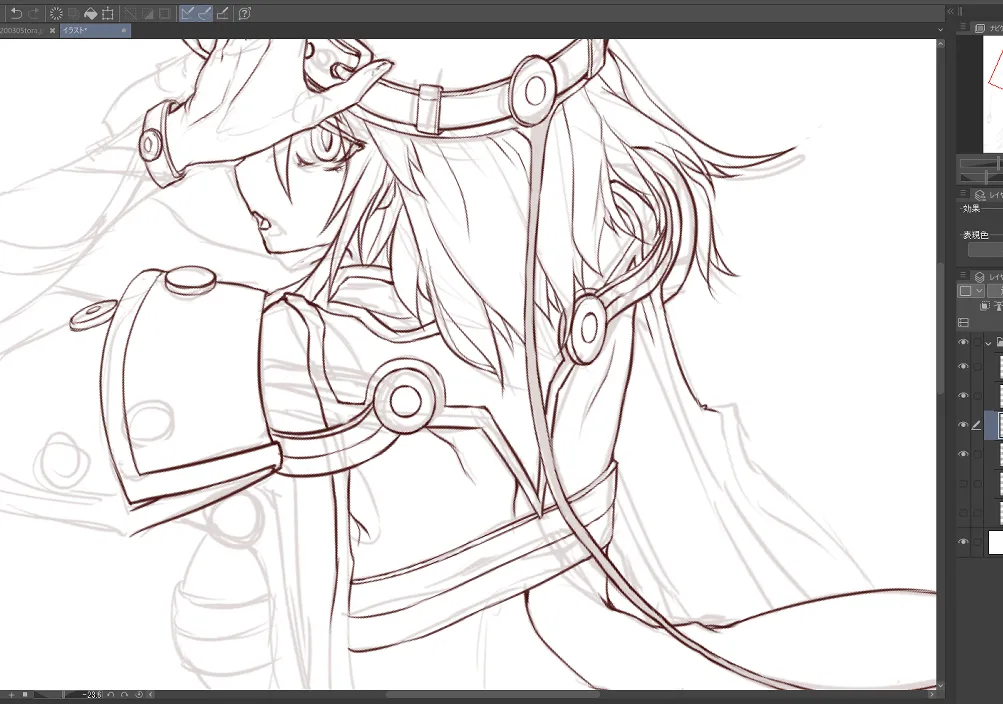Click the 表現色 expression color button
Image resolution: width=1003 pixels, height=704 pixels.
pyautogui.click(x=985, y=249)
